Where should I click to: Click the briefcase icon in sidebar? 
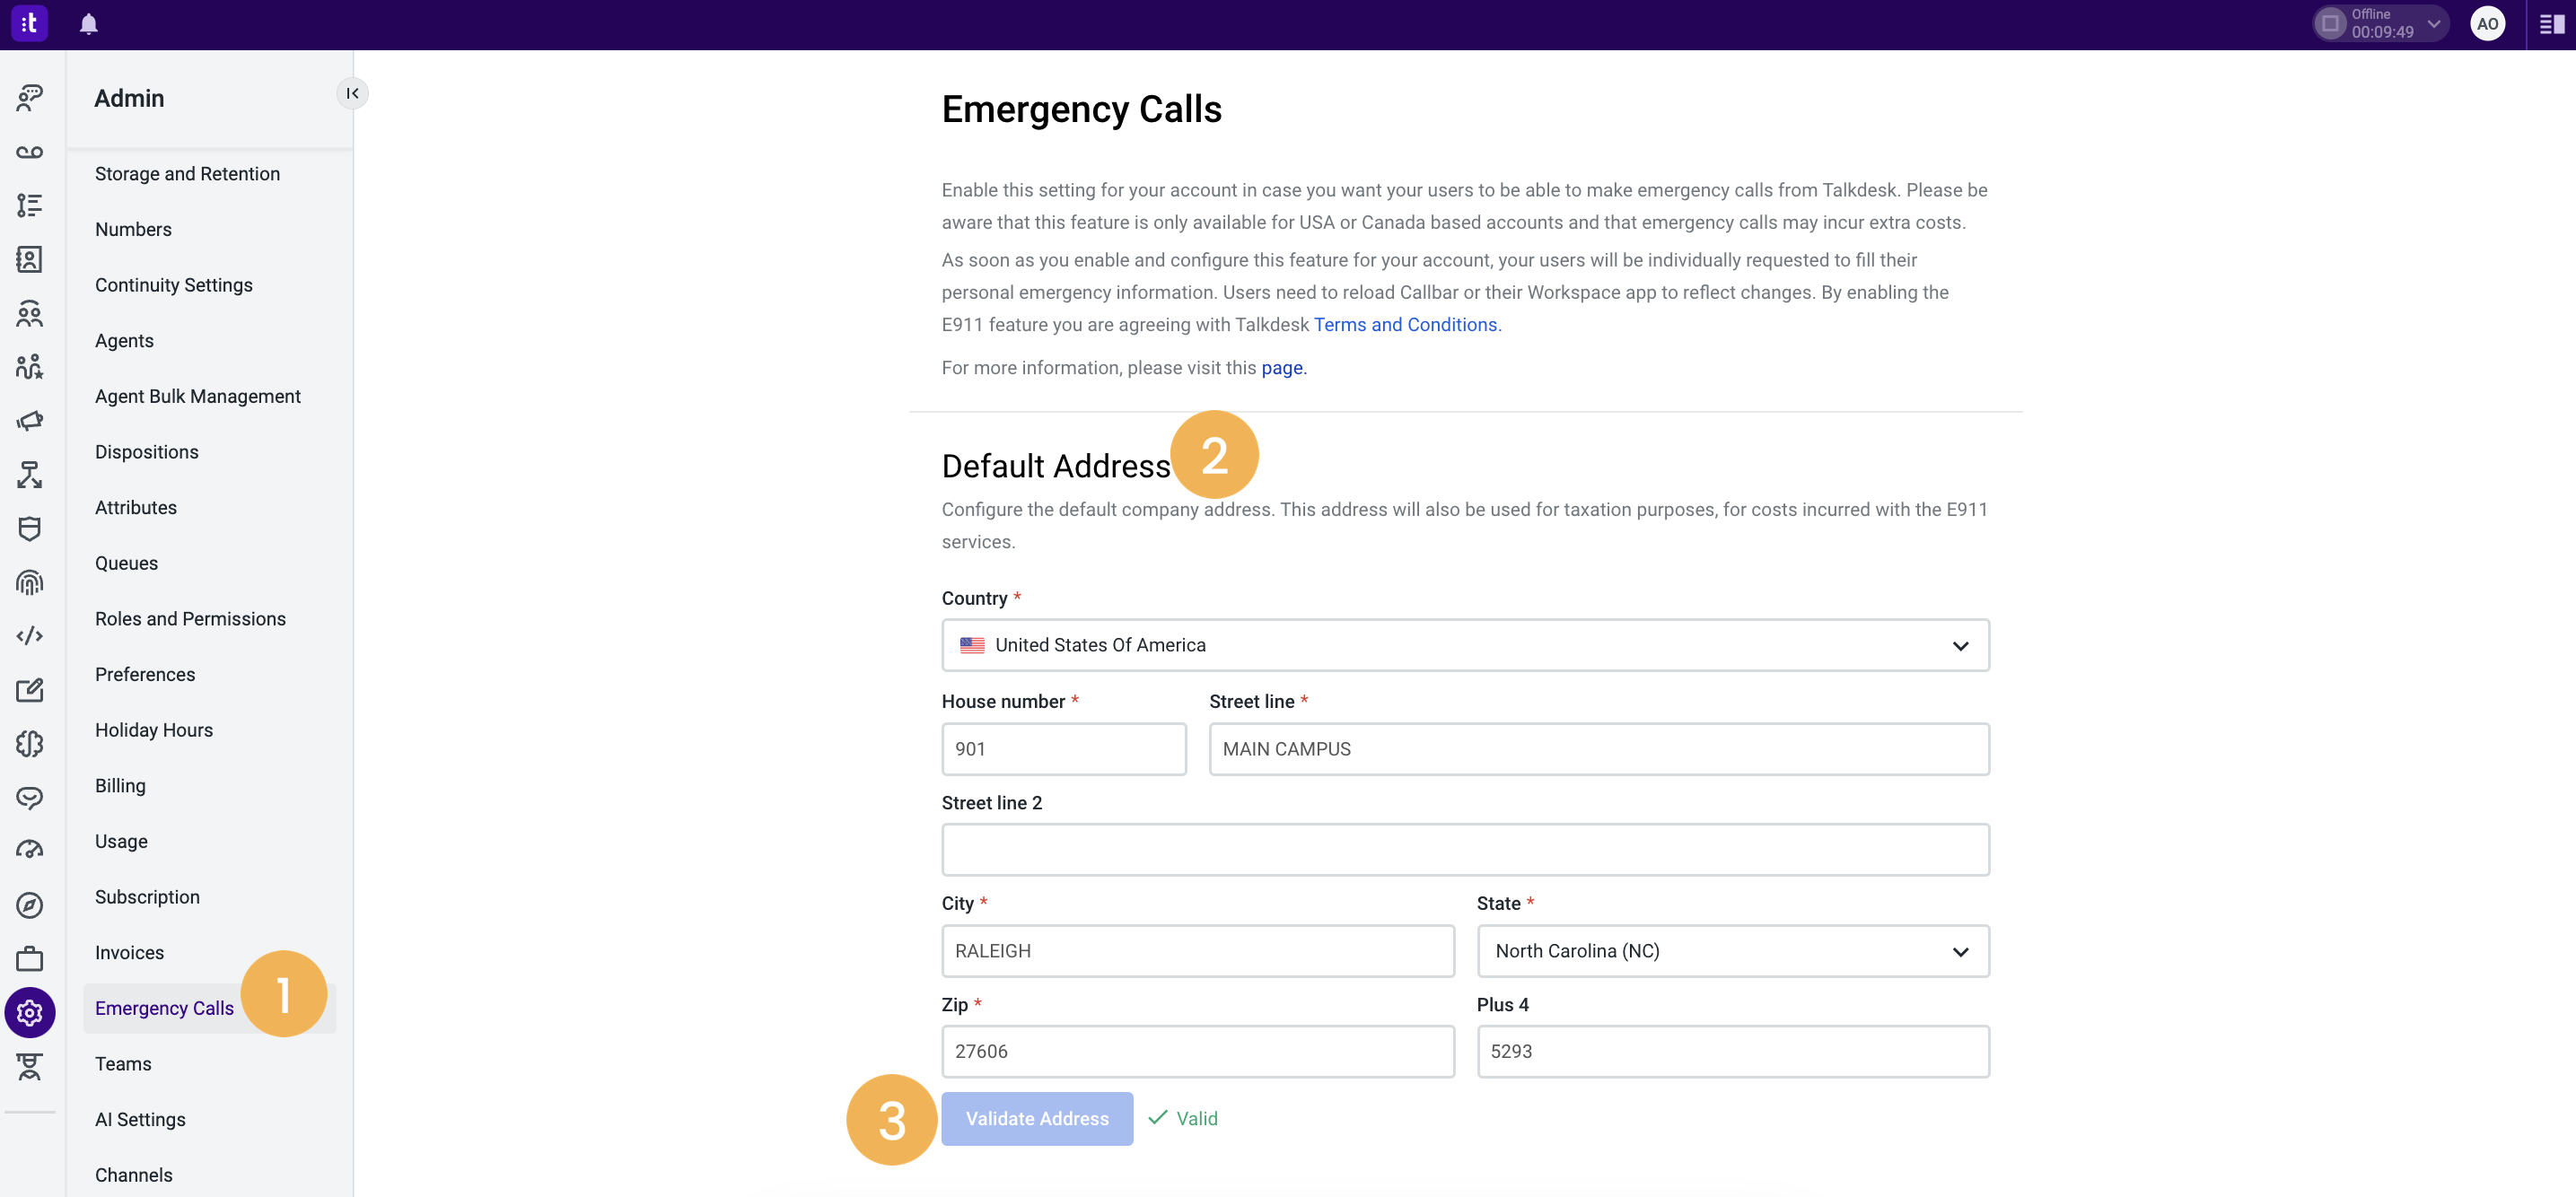pos(30,958)
